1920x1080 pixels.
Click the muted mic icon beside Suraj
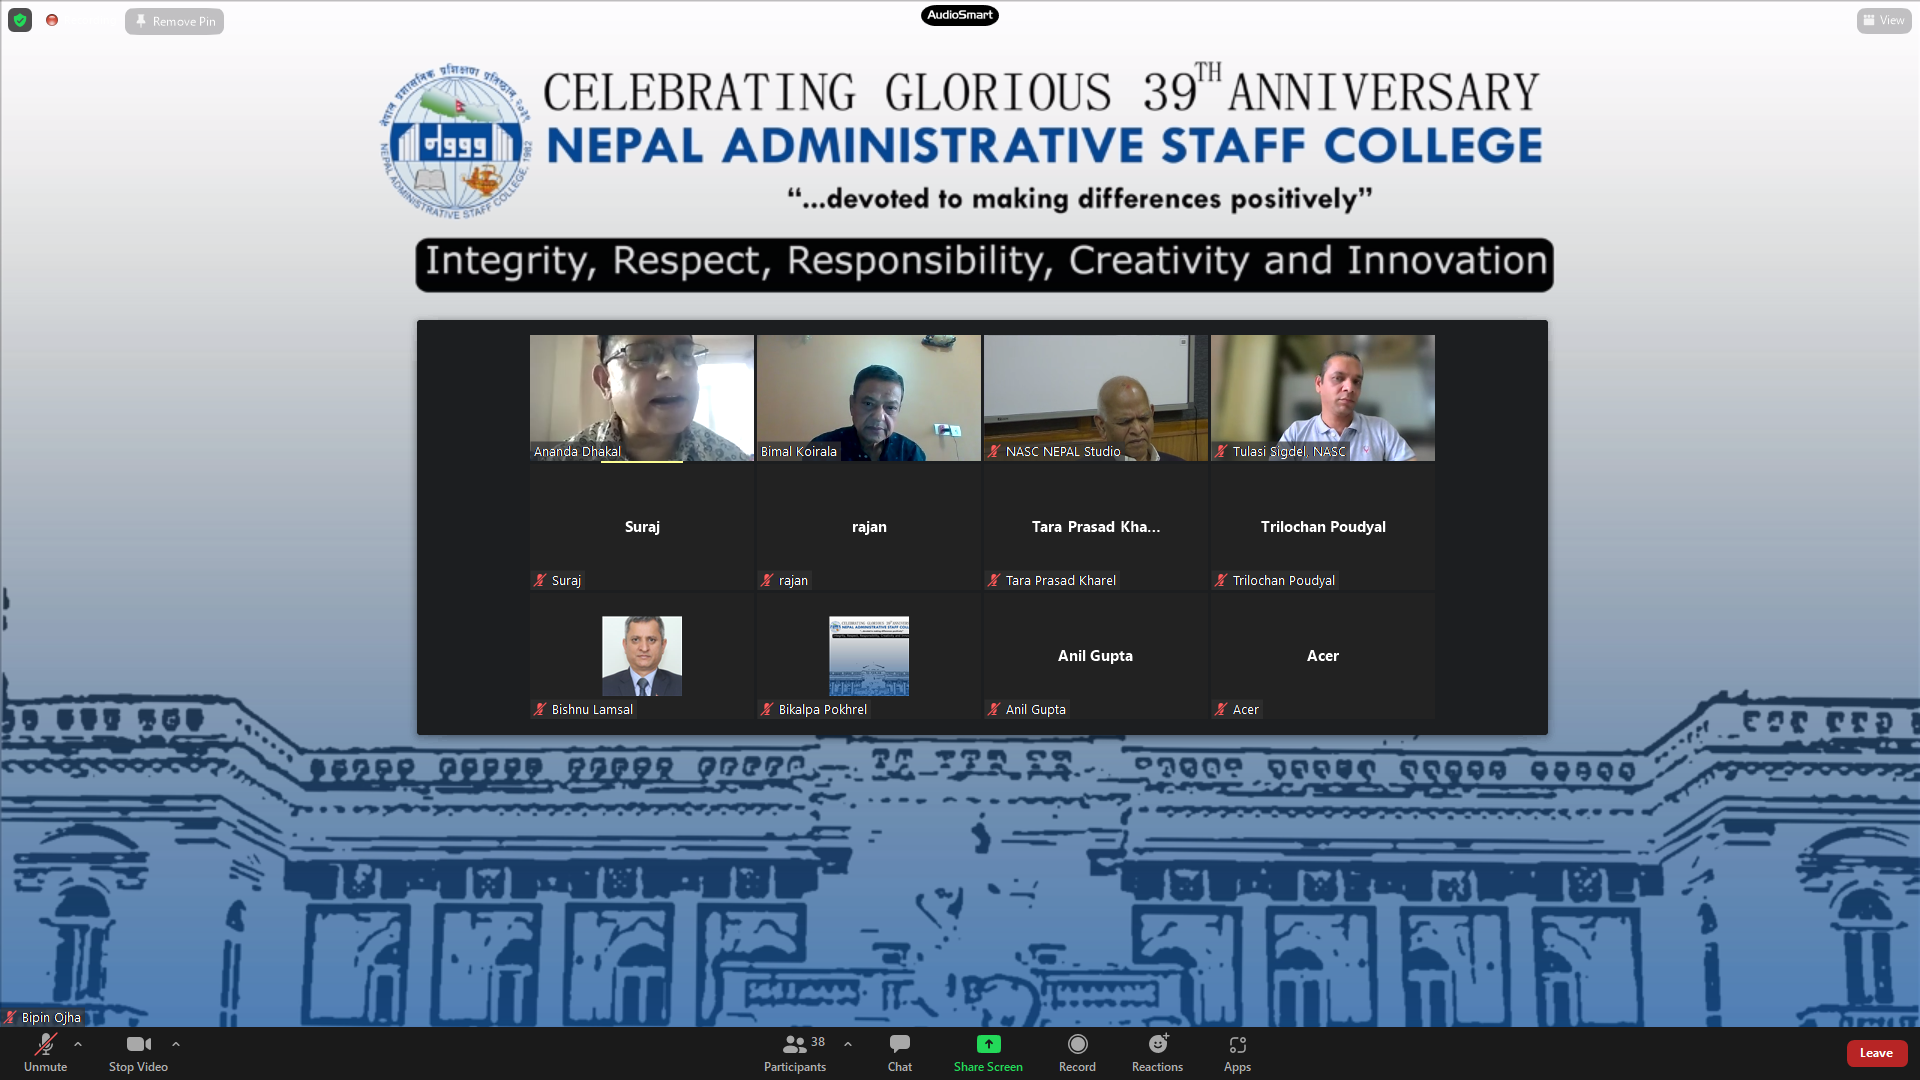click(x=540, y=580)
